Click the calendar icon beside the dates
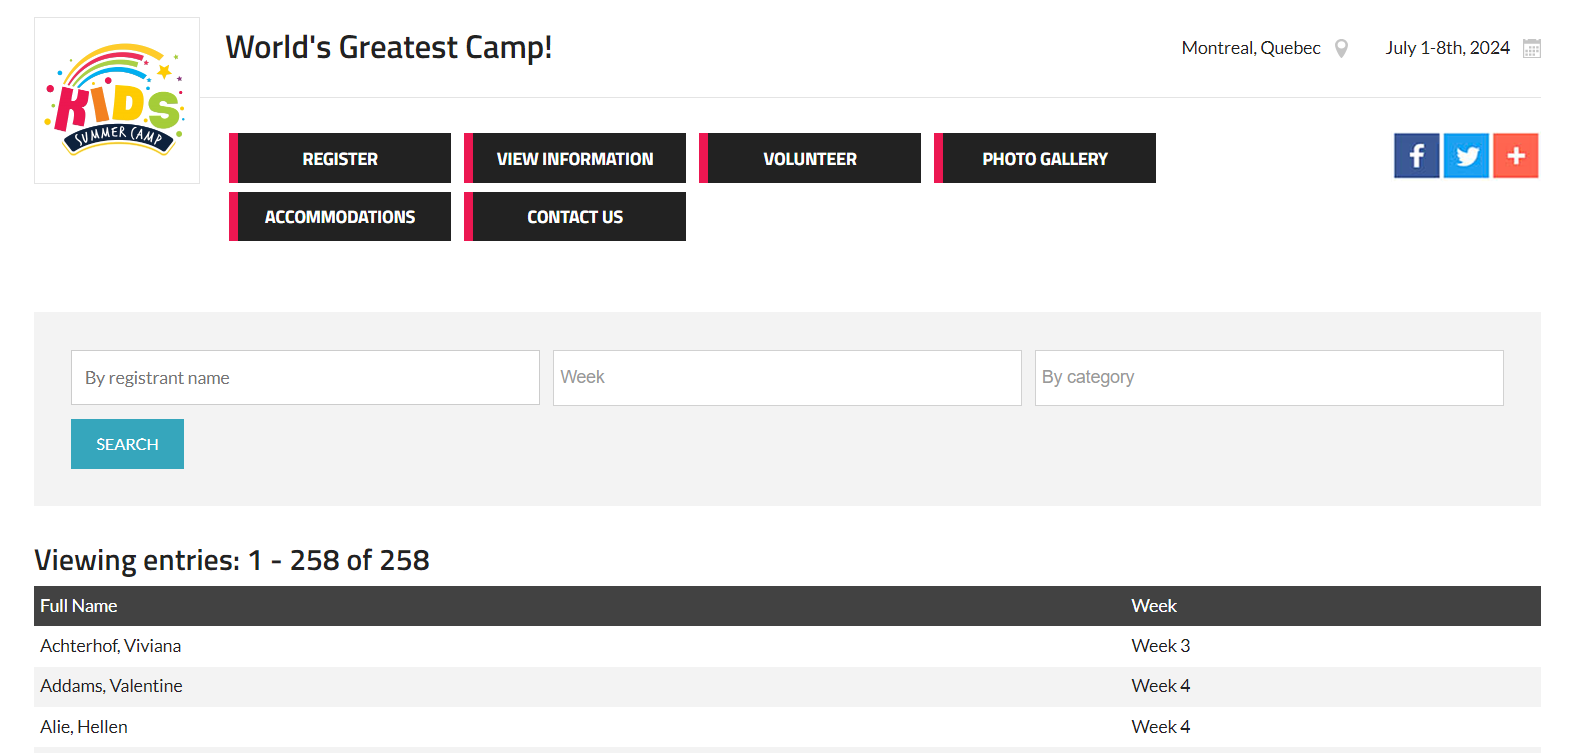The image size is (1576, 753). (1531, 48)
